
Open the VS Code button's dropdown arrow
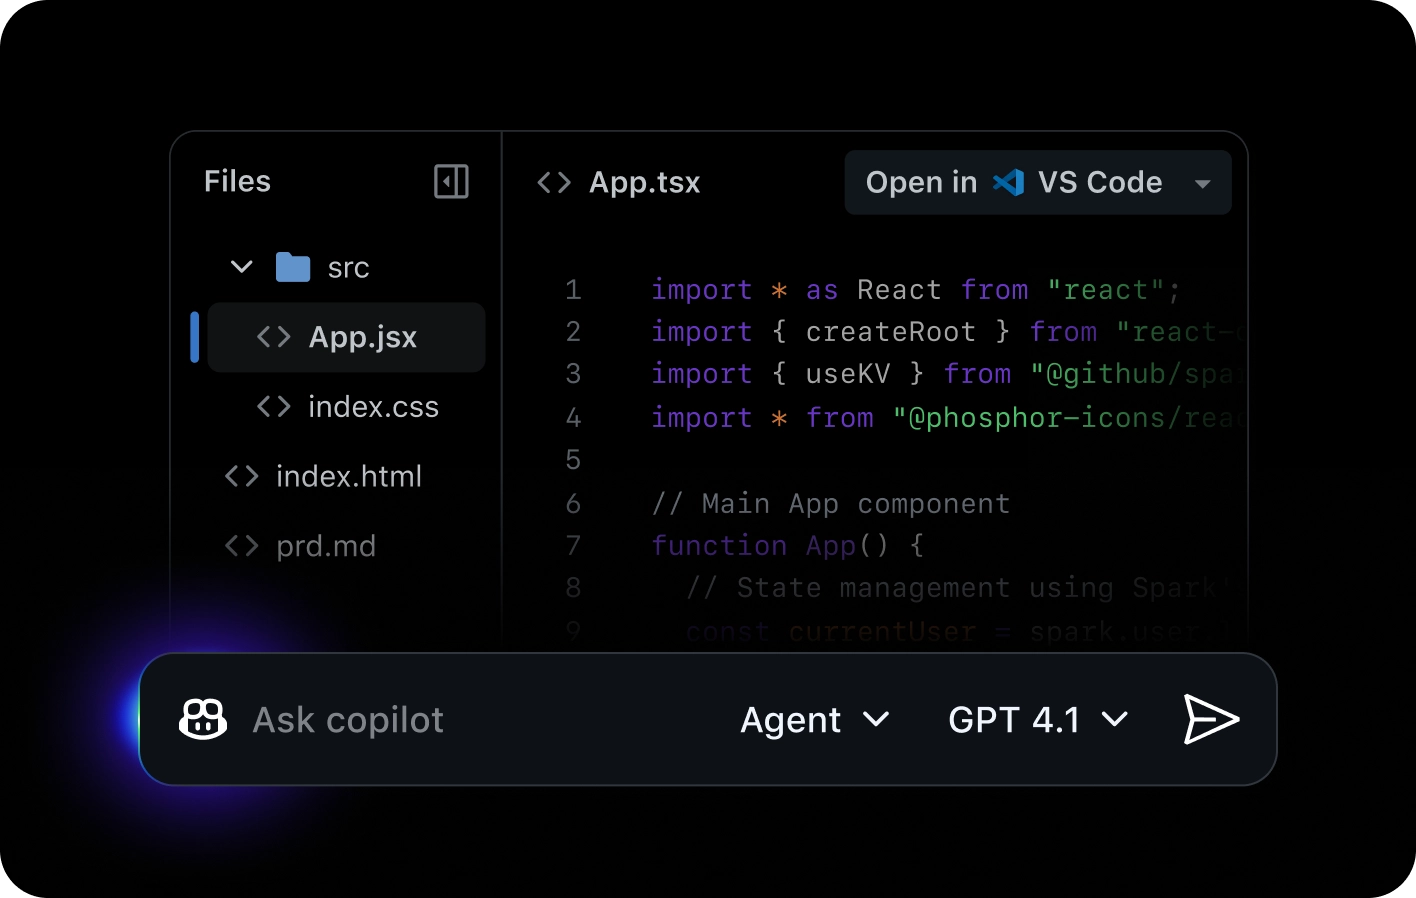tap(1201, 183)
